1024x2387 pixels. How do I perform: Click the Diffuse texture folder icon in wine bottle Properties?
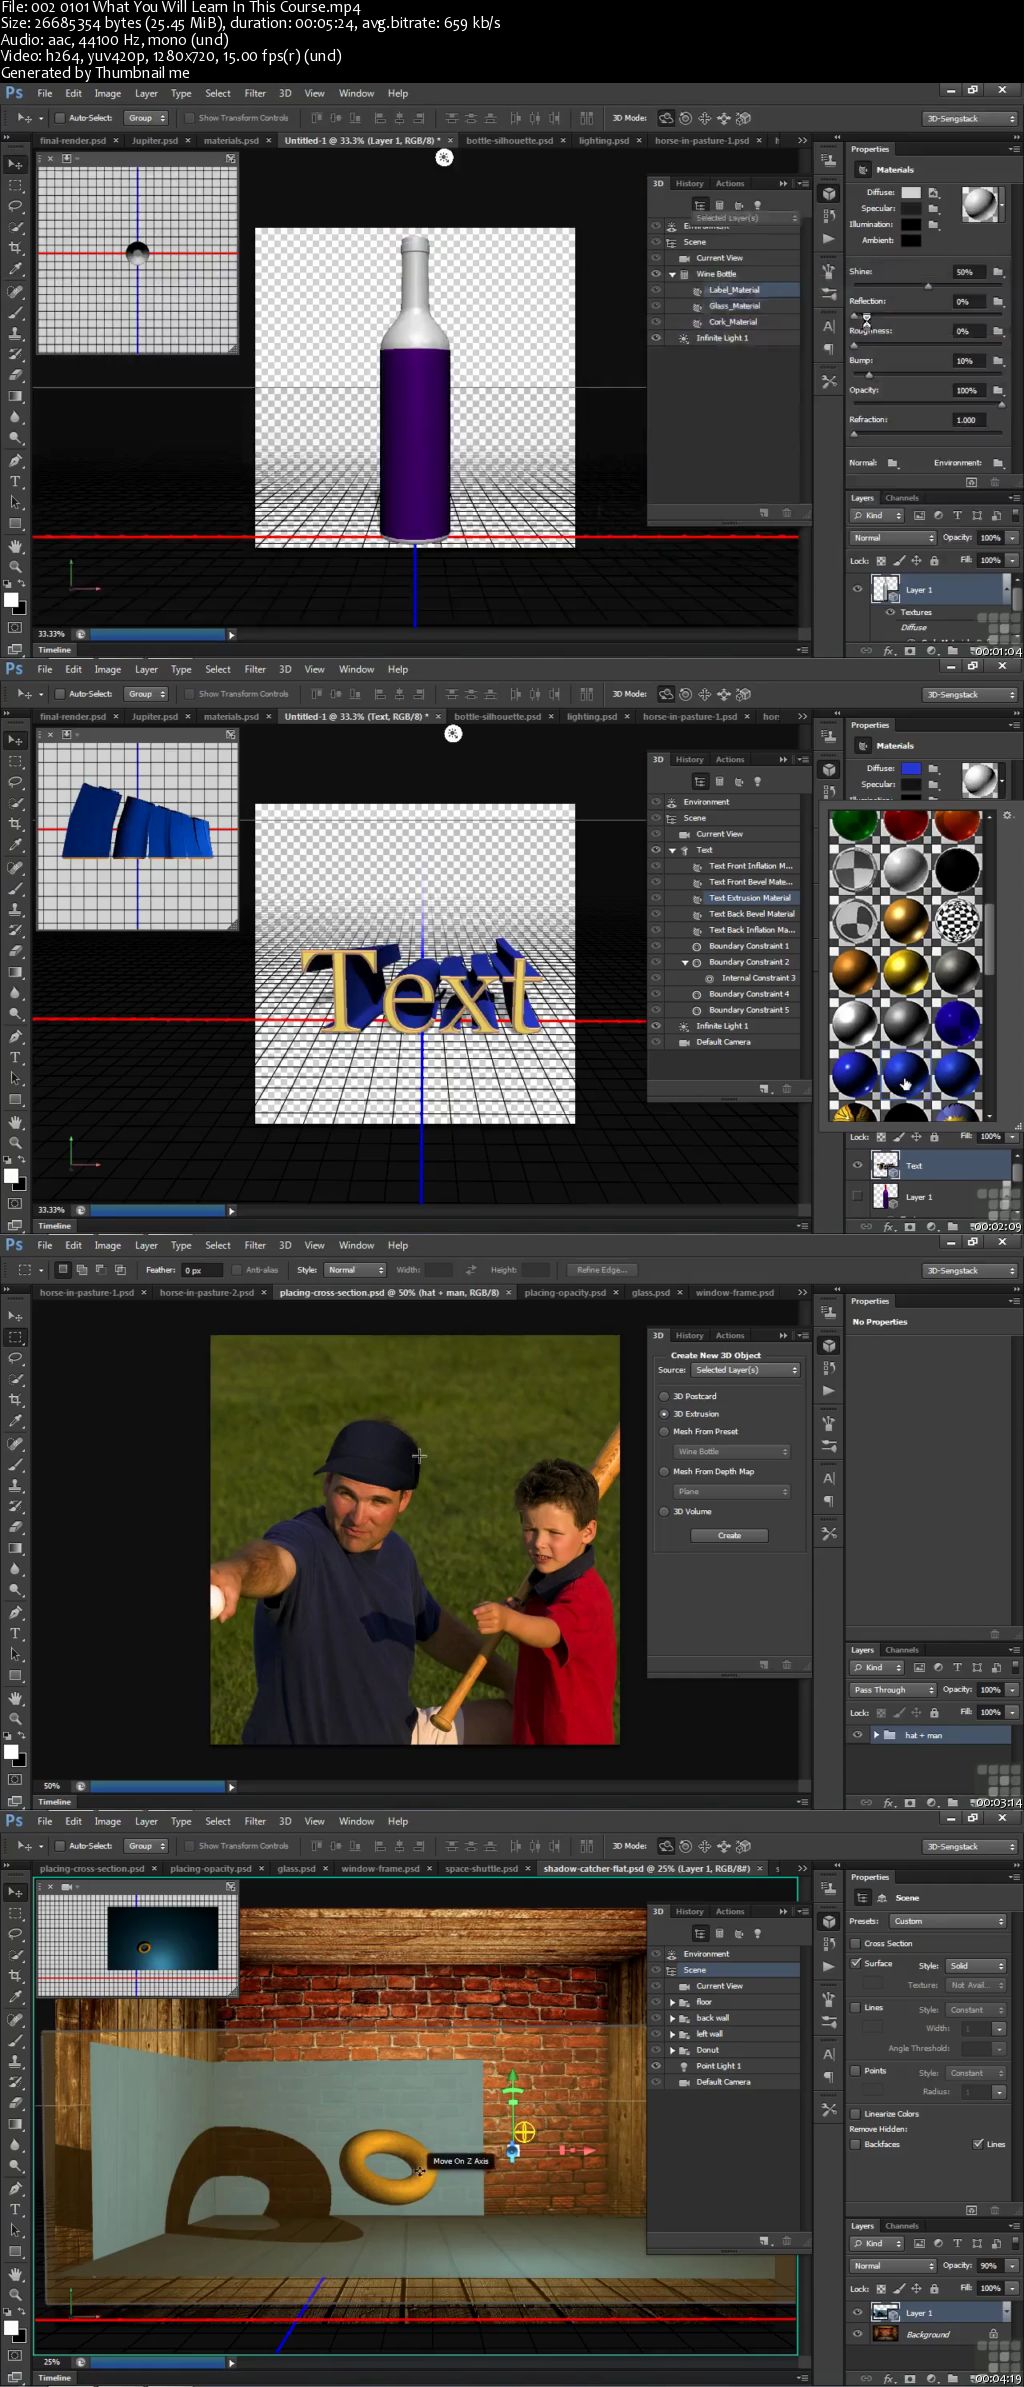point(933,192)
